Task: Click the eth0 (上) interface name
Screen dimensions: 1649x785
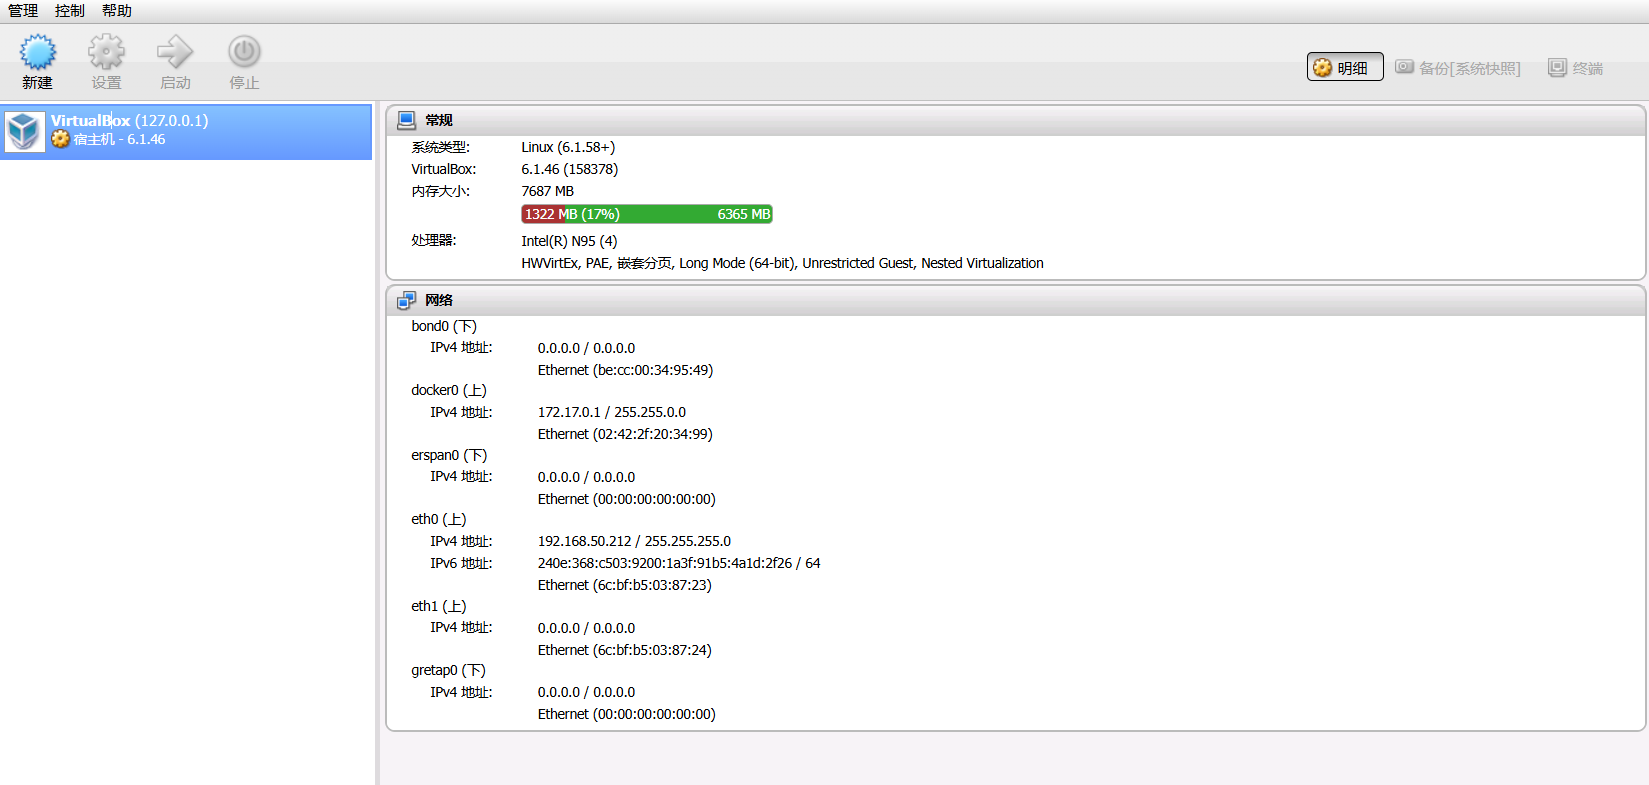Action: coord(439,519)
